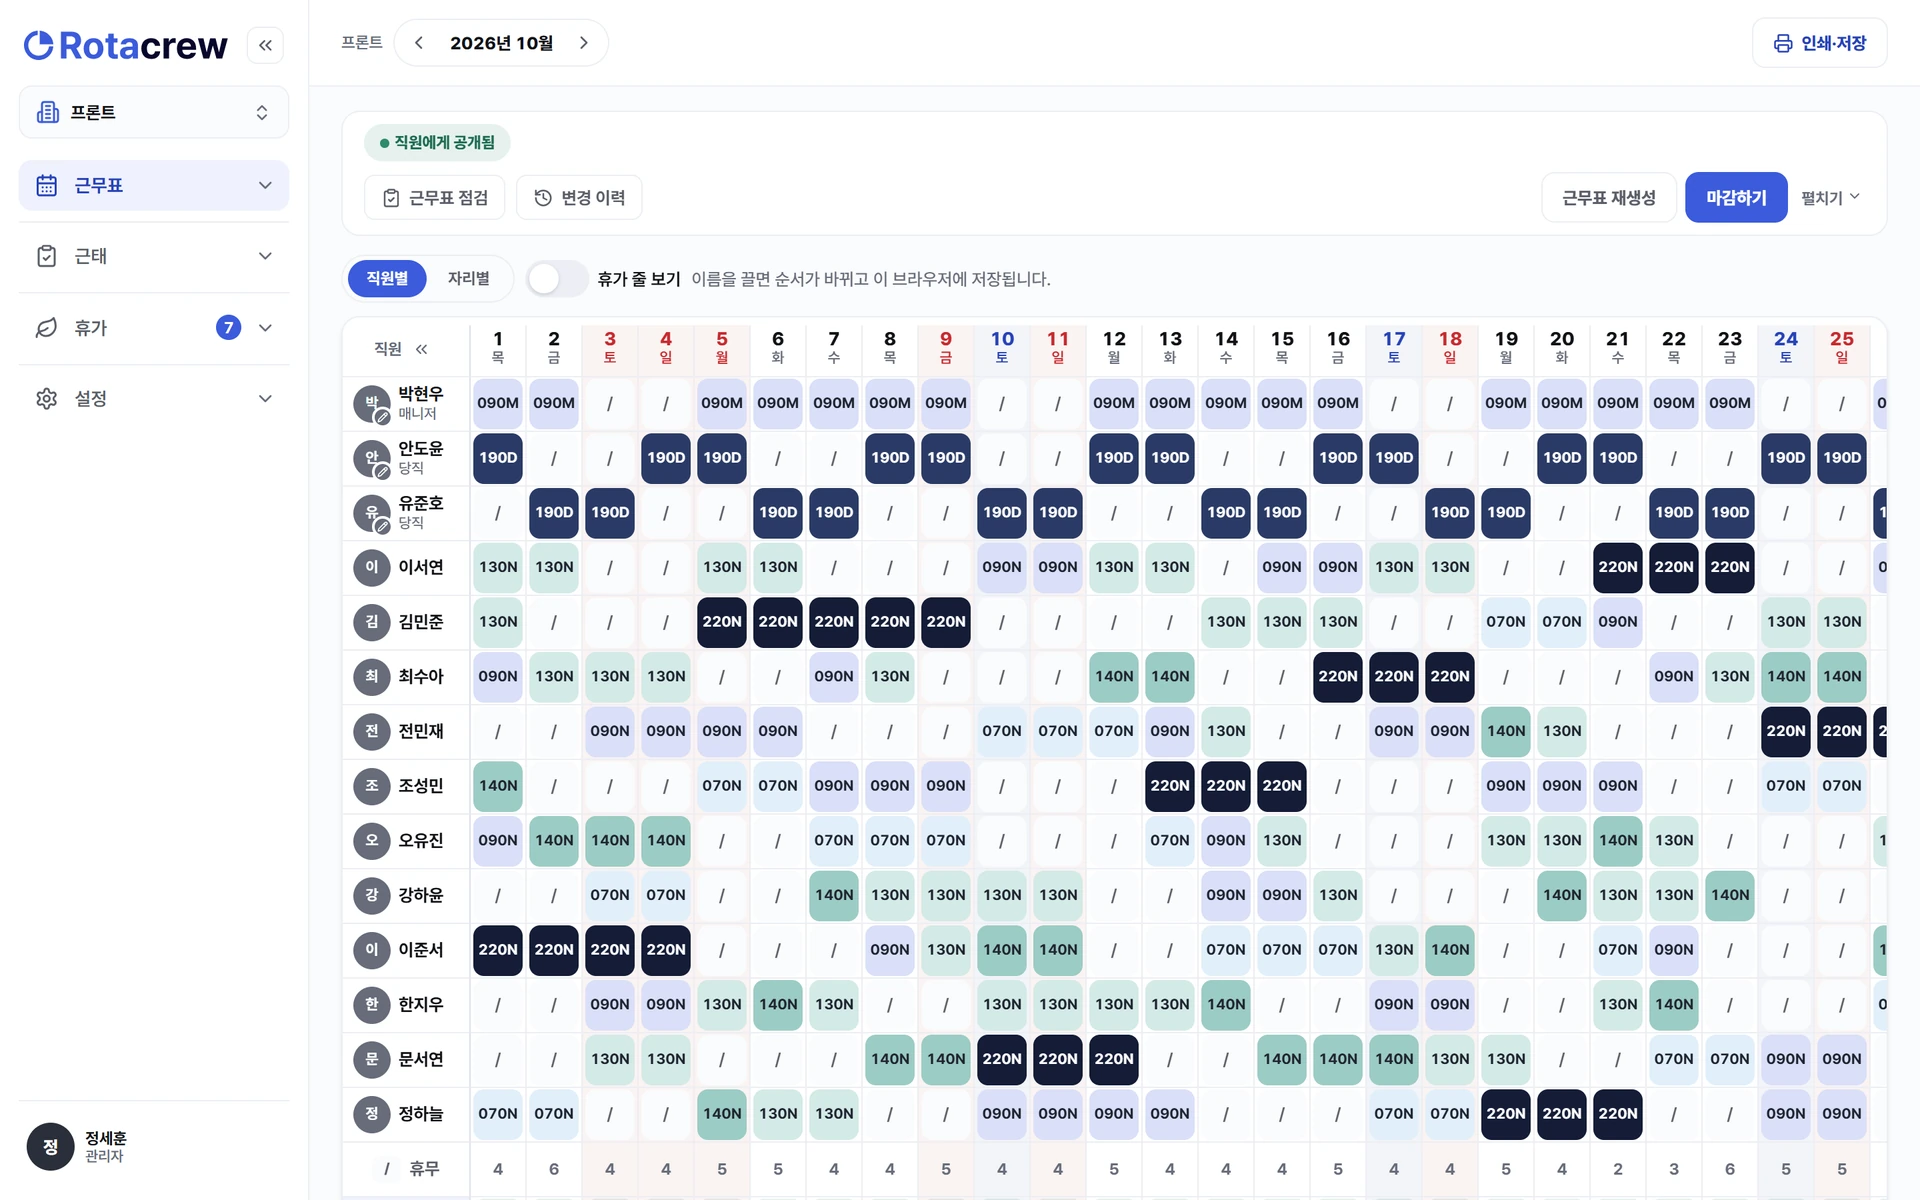The height and width of the screenshot is (1200, 1920).
Task: Go to next month arrow
Action: 584,43
